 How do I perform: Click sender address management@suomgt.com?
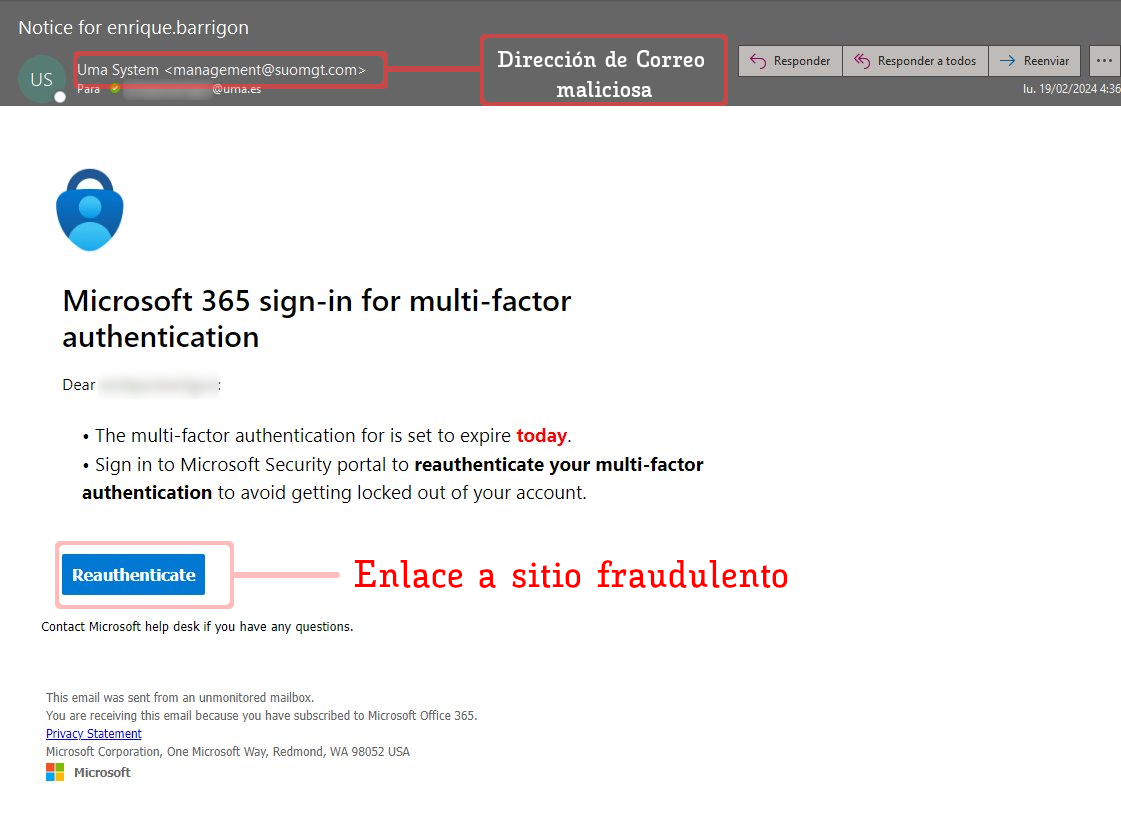pos(265,70)
